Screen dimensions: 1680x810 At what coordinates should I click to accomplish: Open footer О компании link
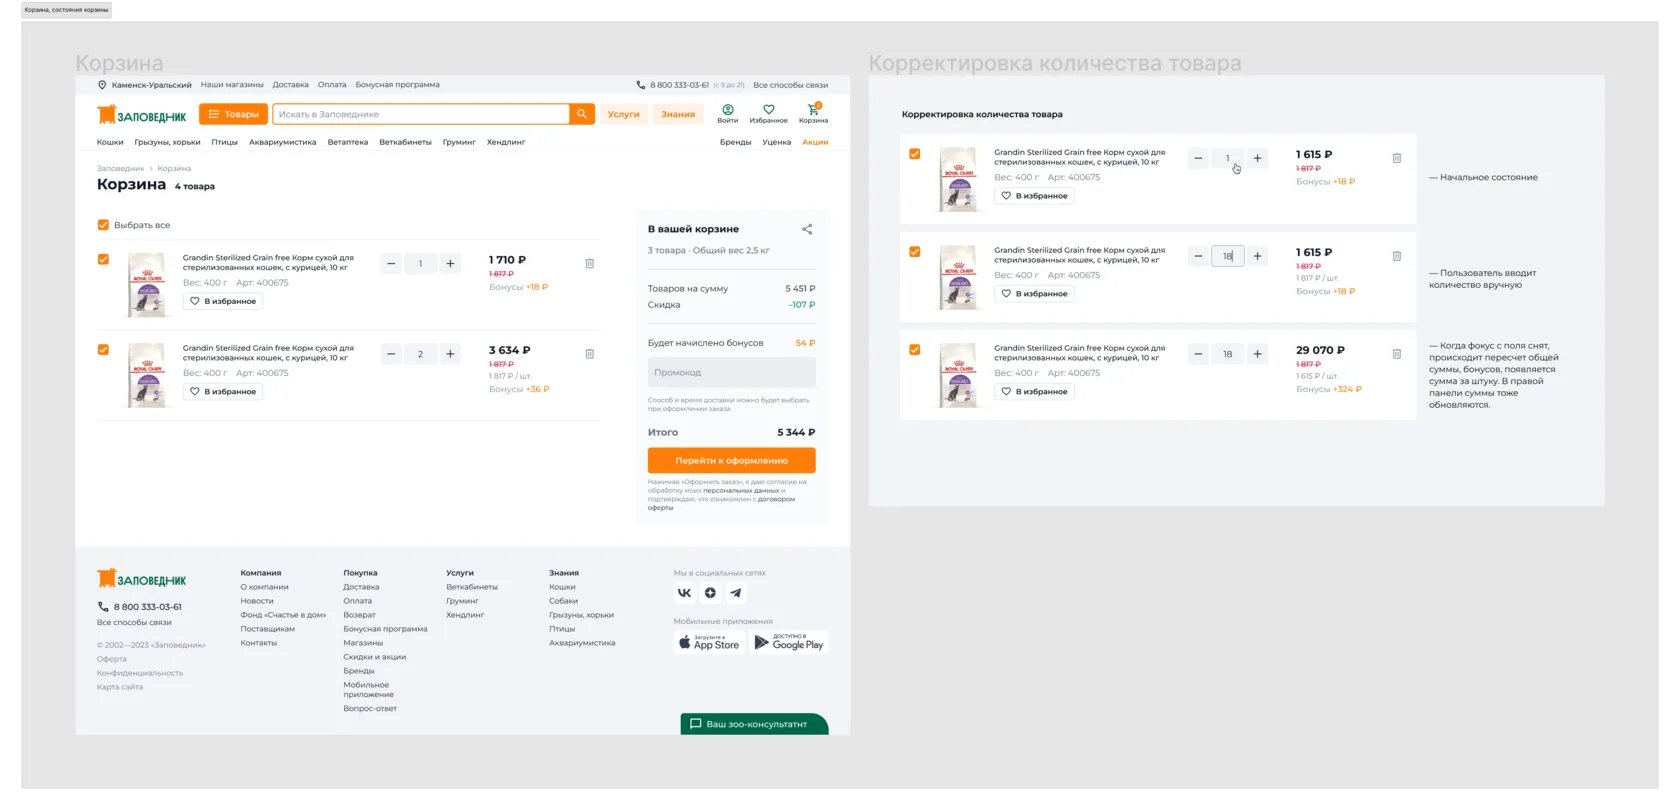tap(264, 587)
